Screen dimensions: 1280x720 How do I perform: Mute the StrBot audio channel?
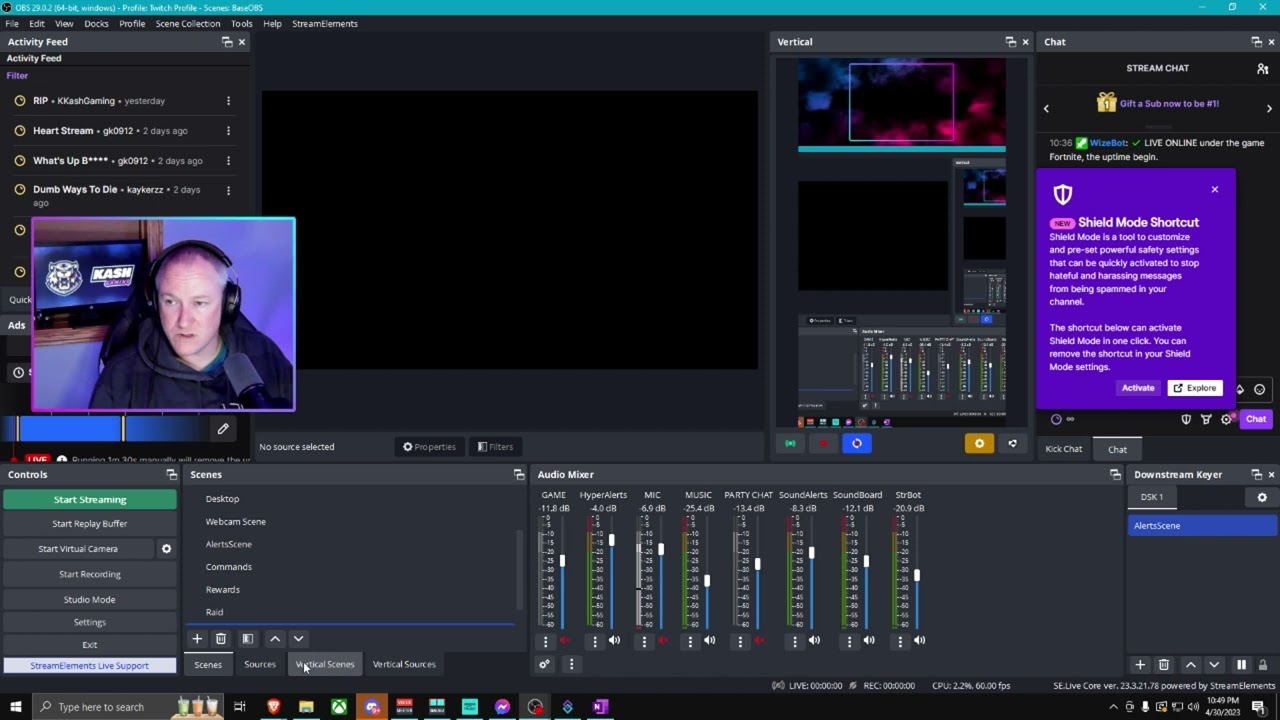[920, 641]
